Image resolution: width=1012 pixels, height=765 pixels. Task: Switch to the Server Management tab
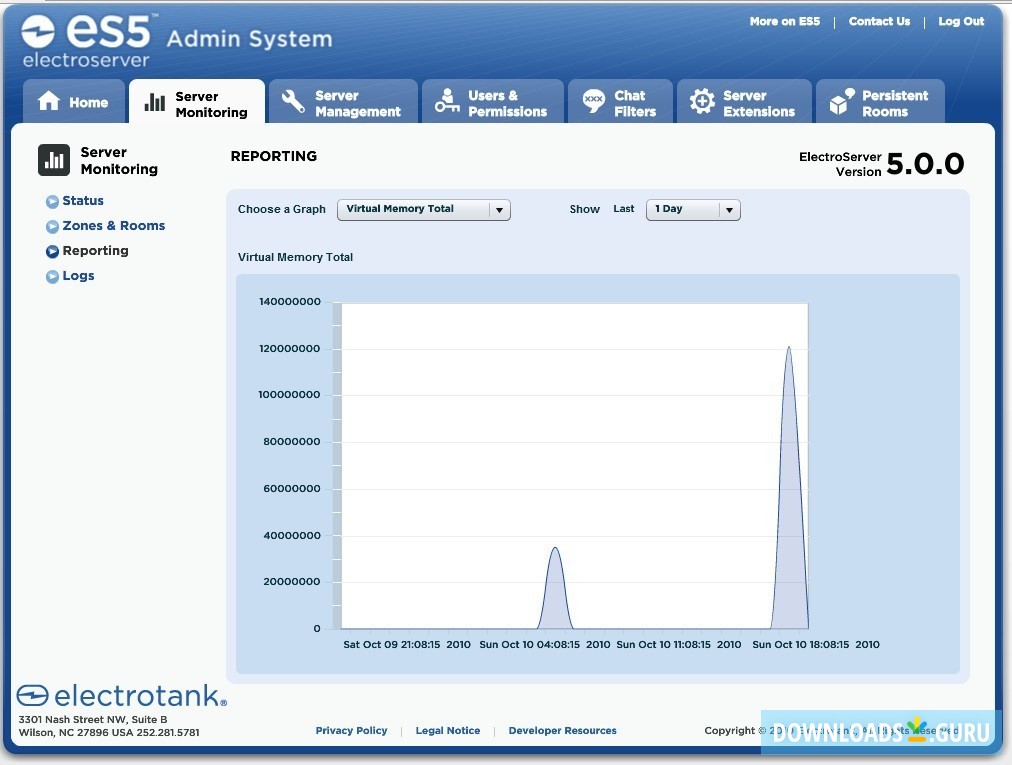tap(357, 104)
